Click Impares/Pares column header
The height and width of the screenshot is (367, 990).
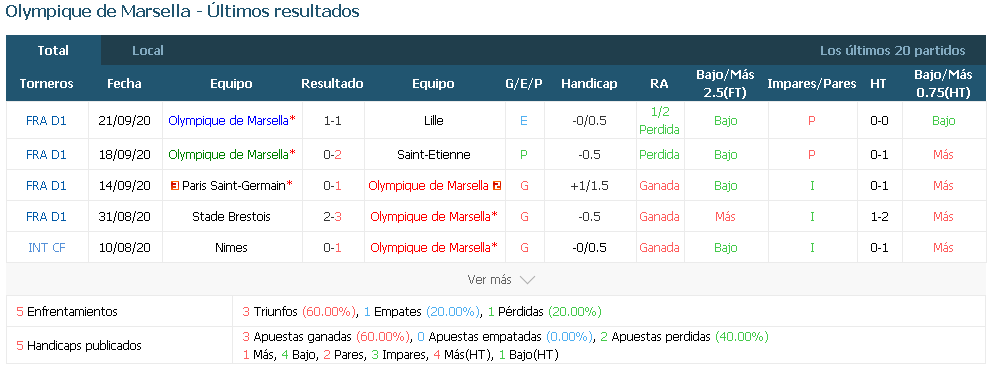tap(812, 83)
